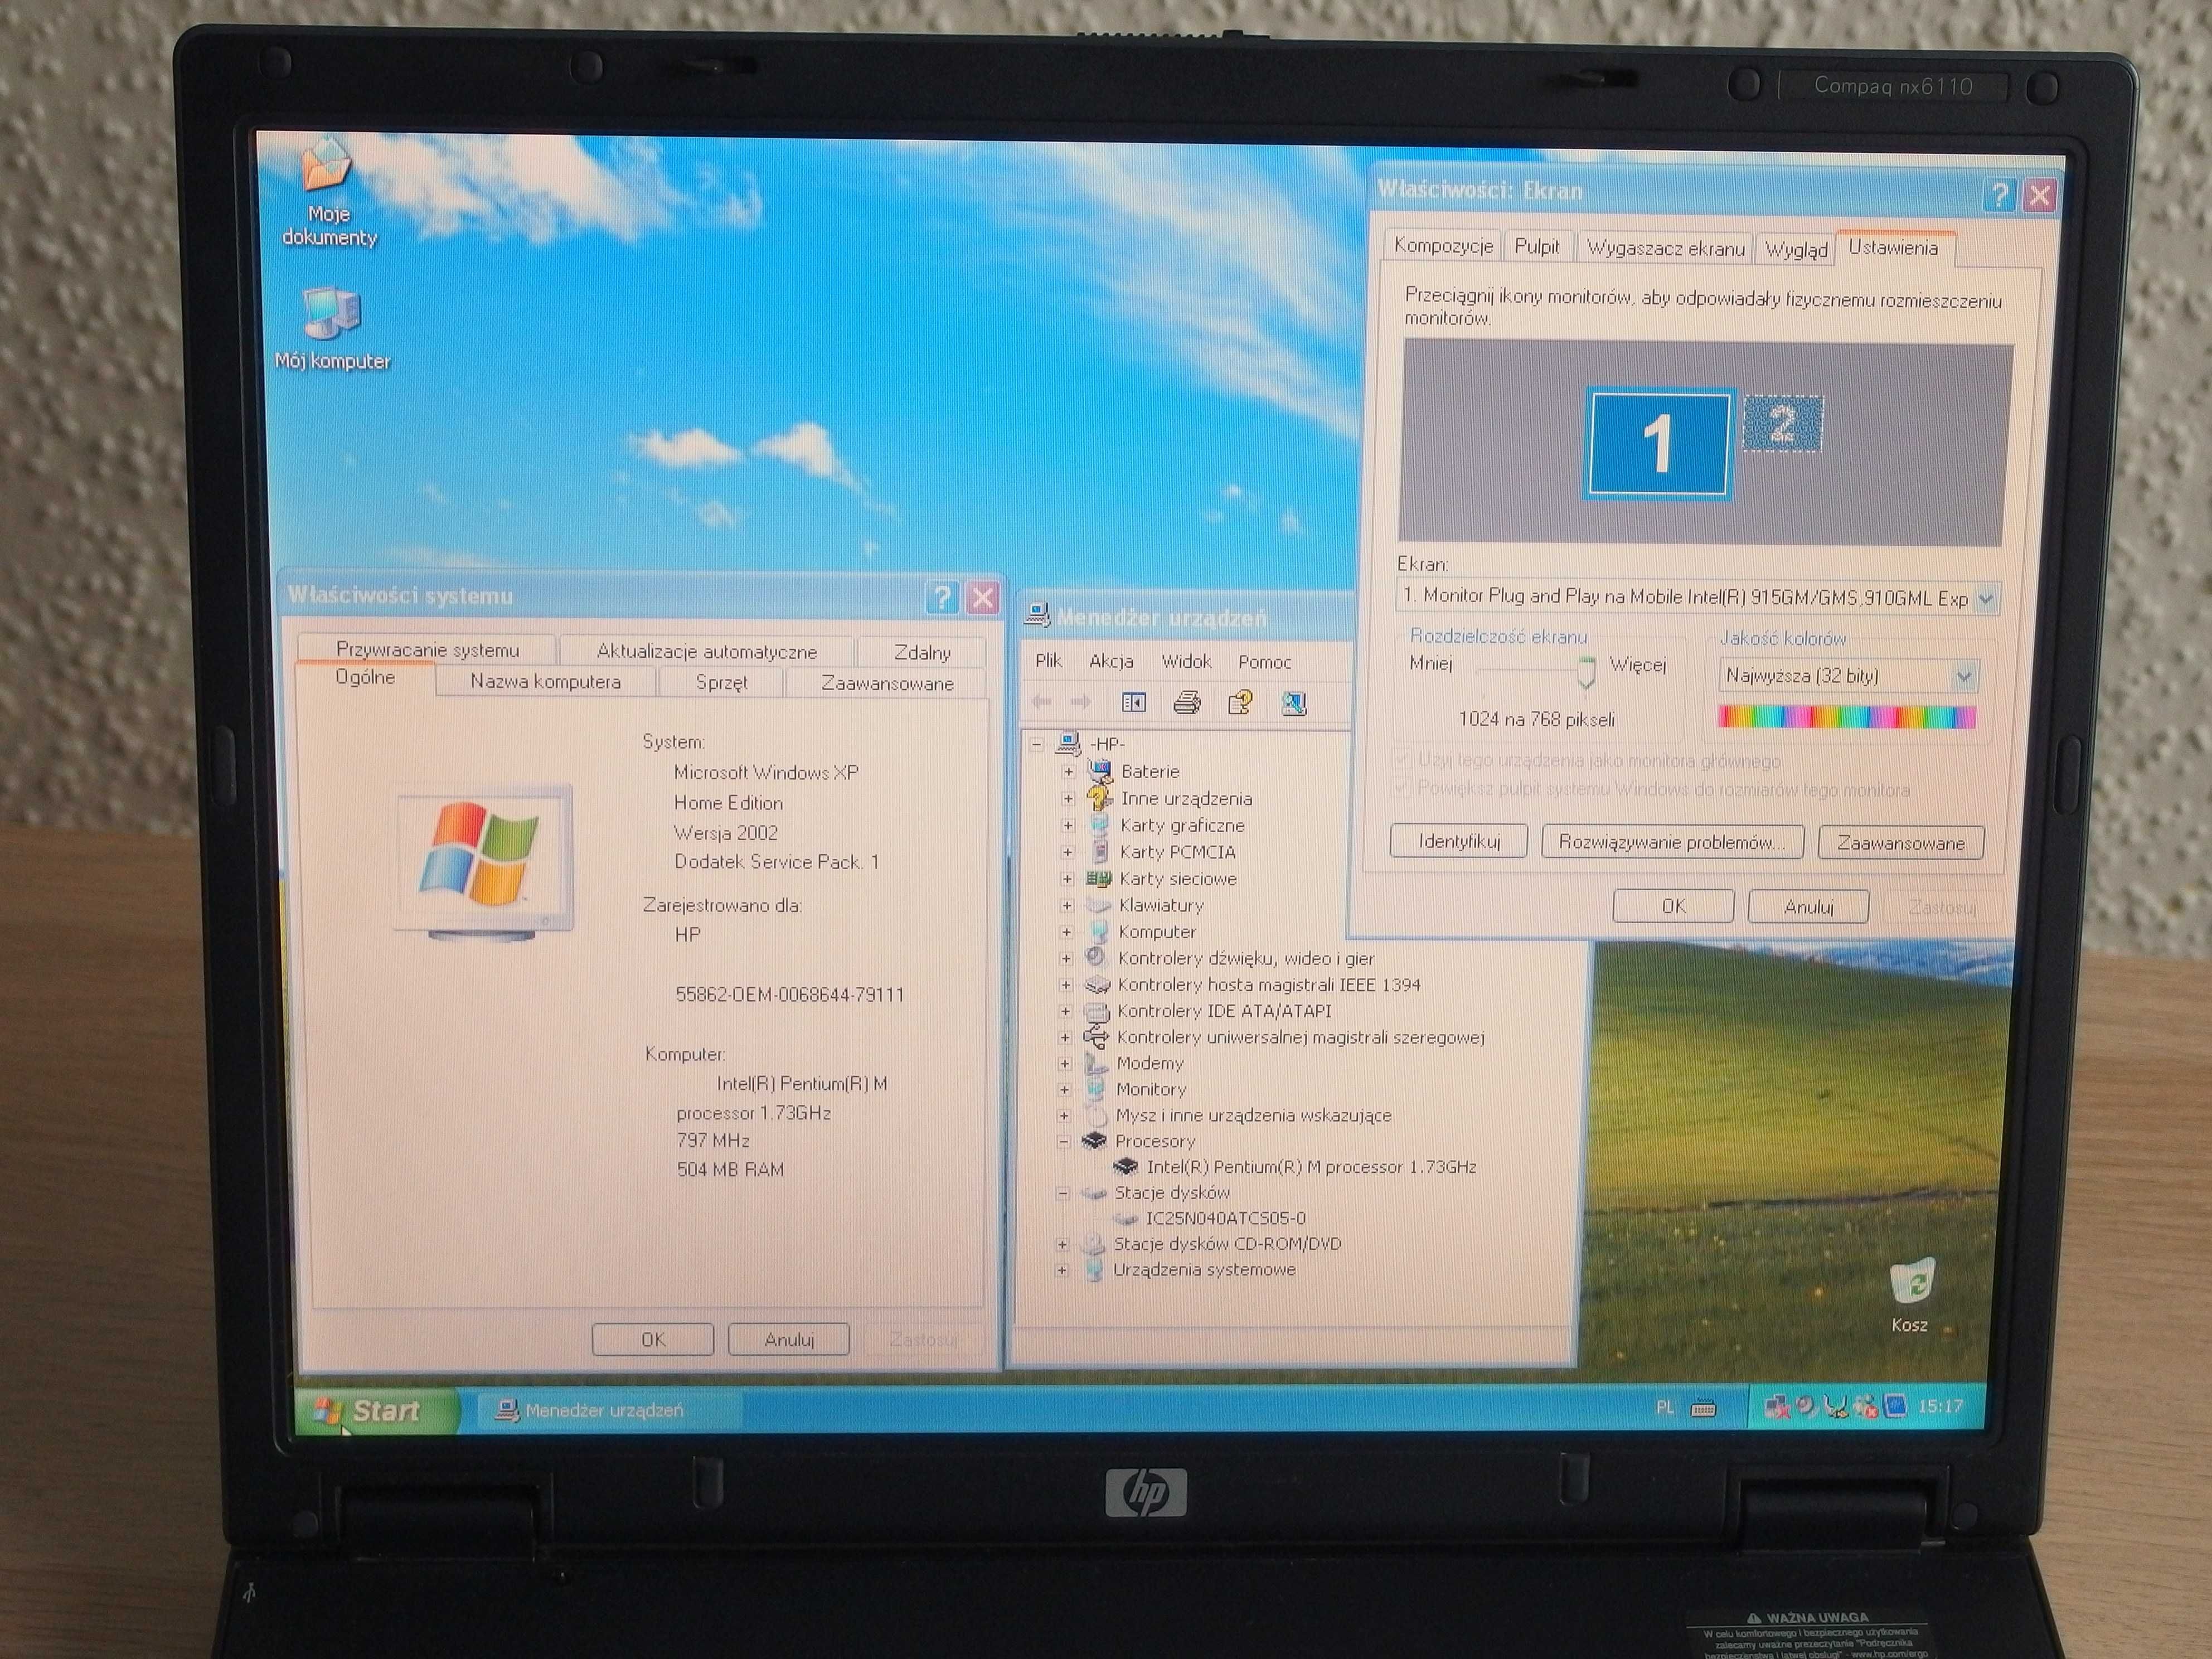Image resolution: width=2212 pixels, height=1659 pixels.
Task: Click the properties help toolbar icon in Menedżer urządzeń
Action: (1240, 702)
